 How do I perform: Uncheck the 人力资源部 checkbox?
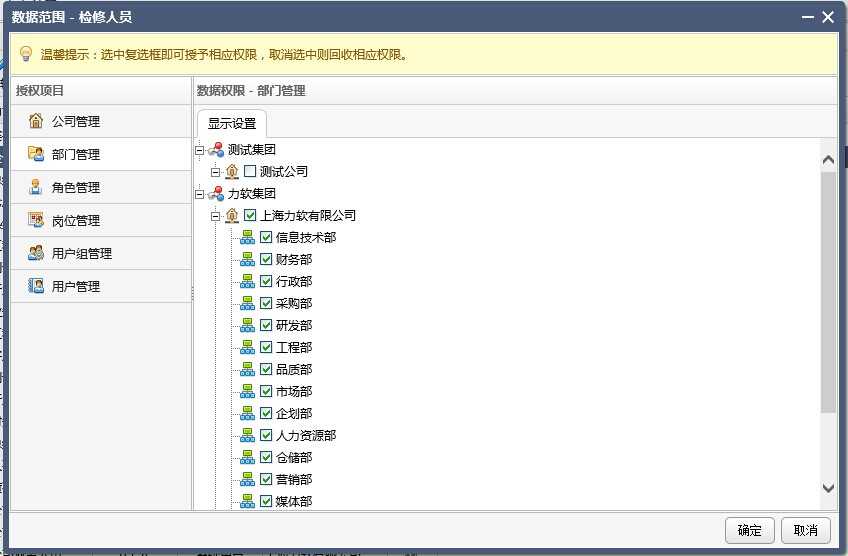pos(266,435)
